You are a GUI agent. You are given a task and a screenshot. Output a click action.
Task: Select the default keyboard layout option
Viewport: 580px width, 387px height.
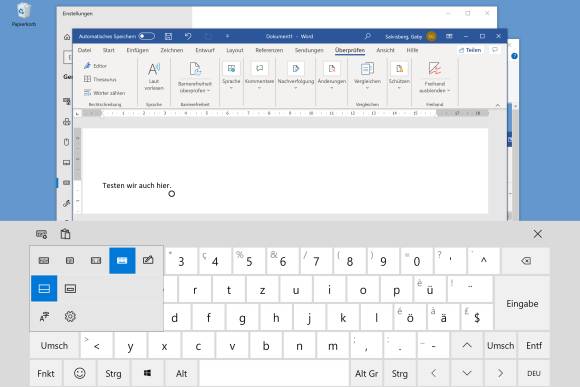(44, 261)
